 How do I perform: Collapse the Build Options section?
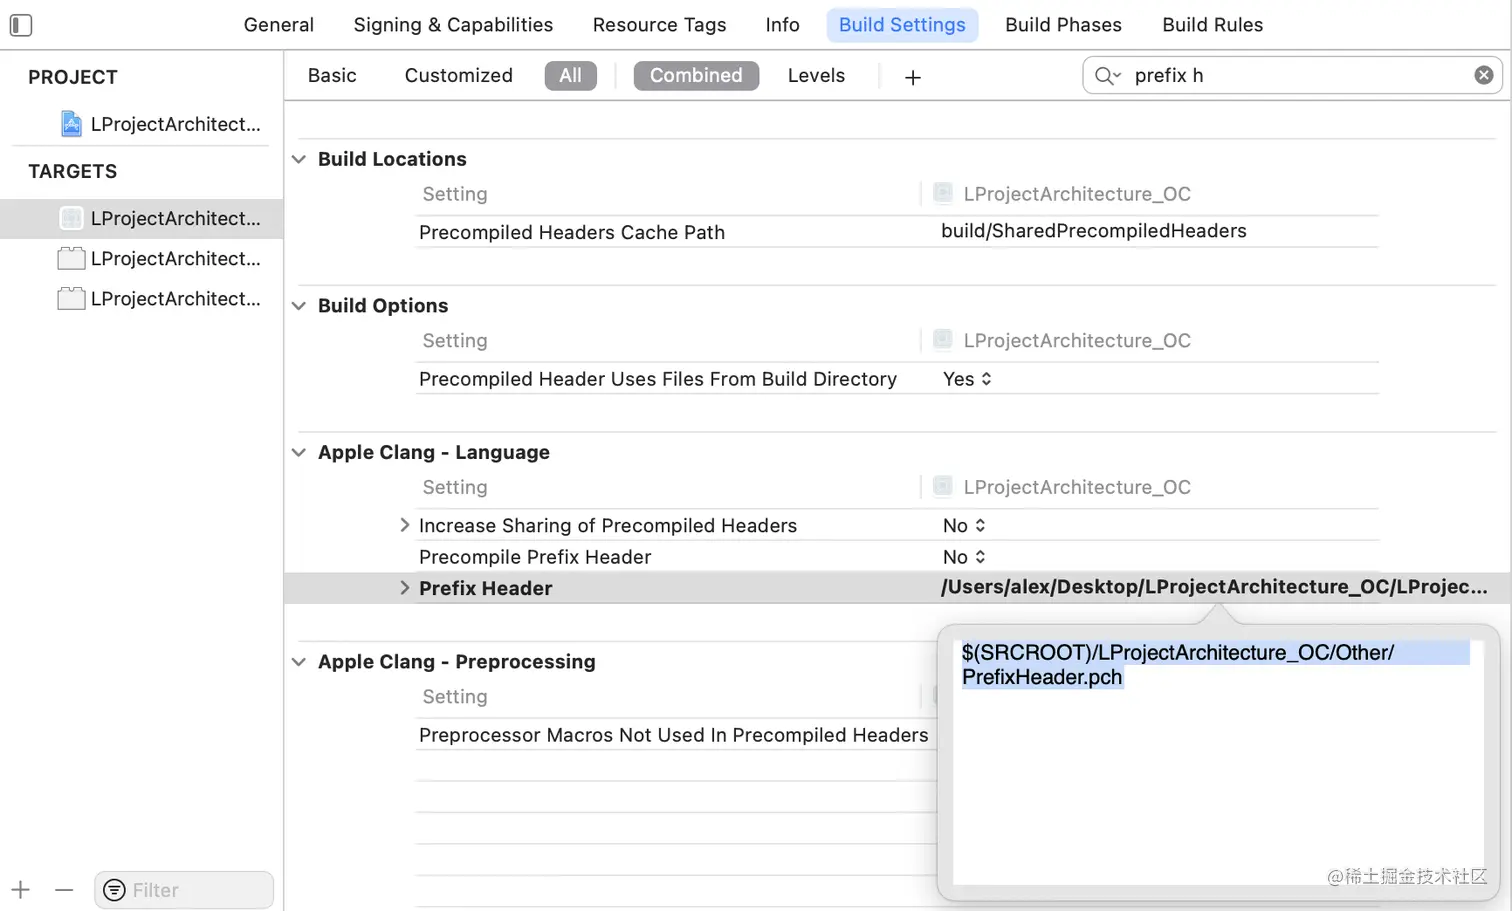coord(299,306)
